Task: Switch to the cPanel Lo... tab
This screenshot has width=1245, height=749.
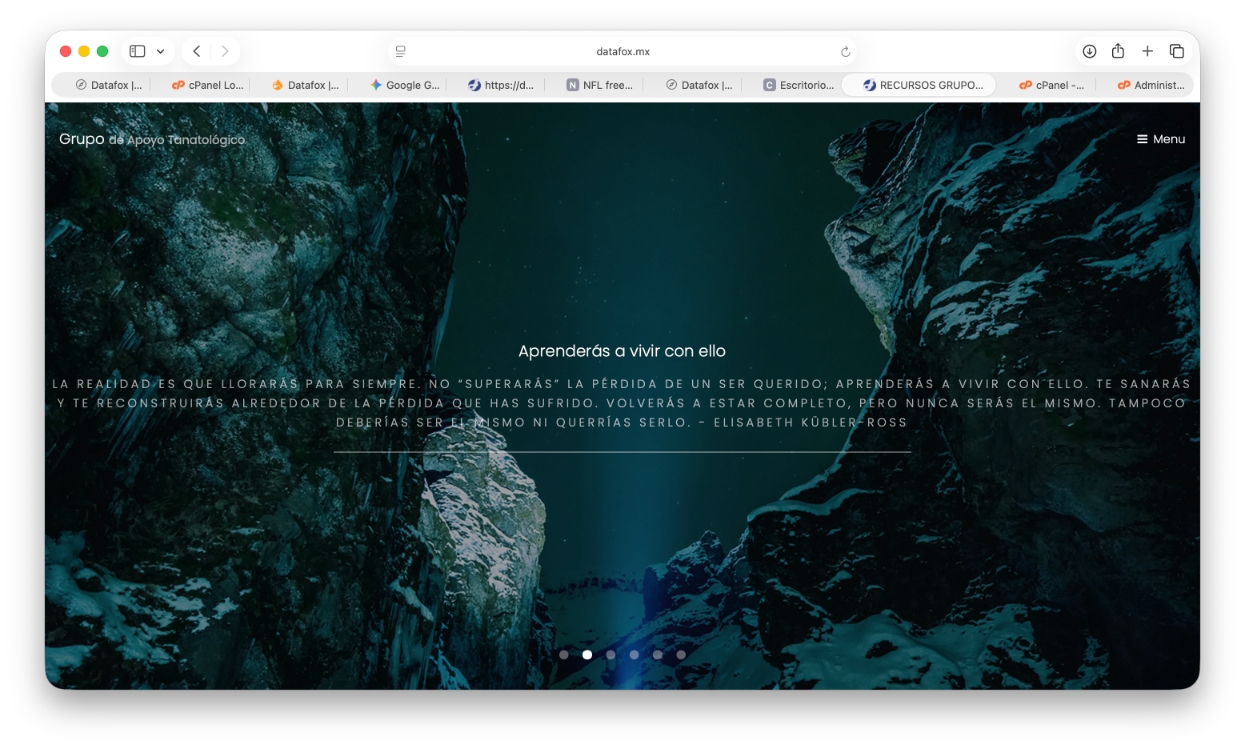Action: [208, 85]
